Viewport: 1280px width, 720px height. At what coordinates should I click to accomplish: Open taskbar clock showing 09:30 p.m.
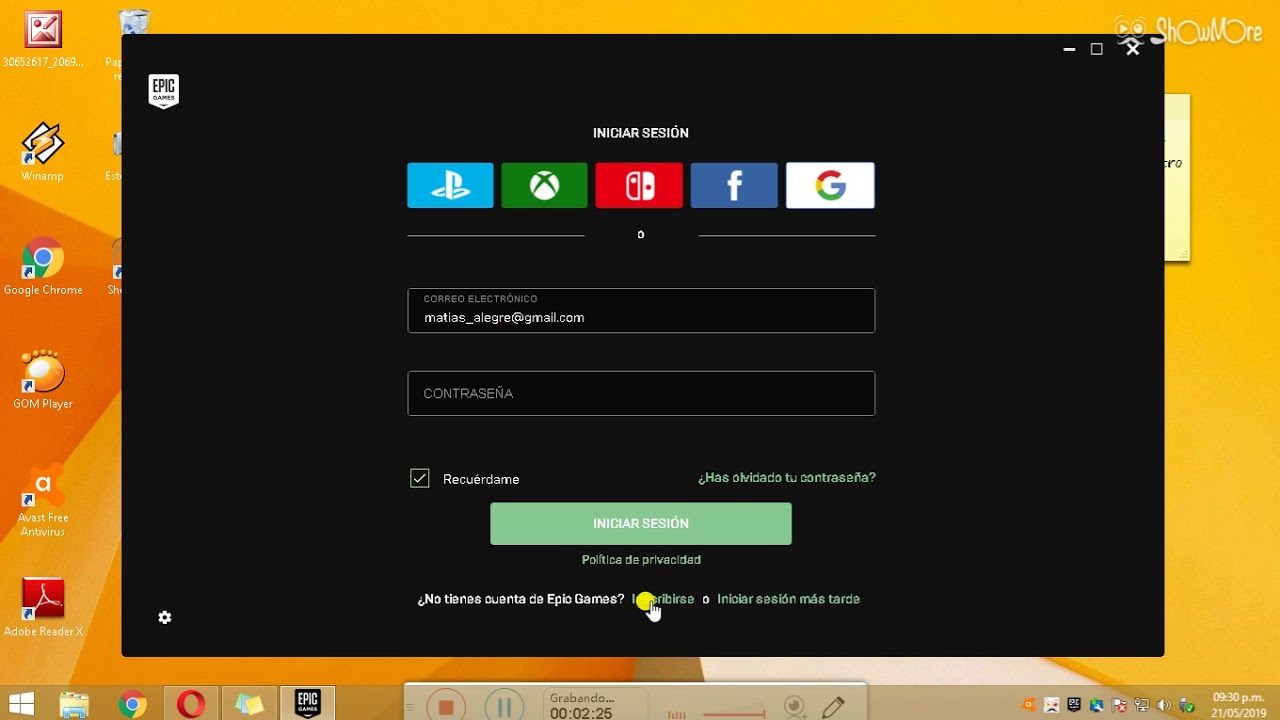tap(1239, 705)
